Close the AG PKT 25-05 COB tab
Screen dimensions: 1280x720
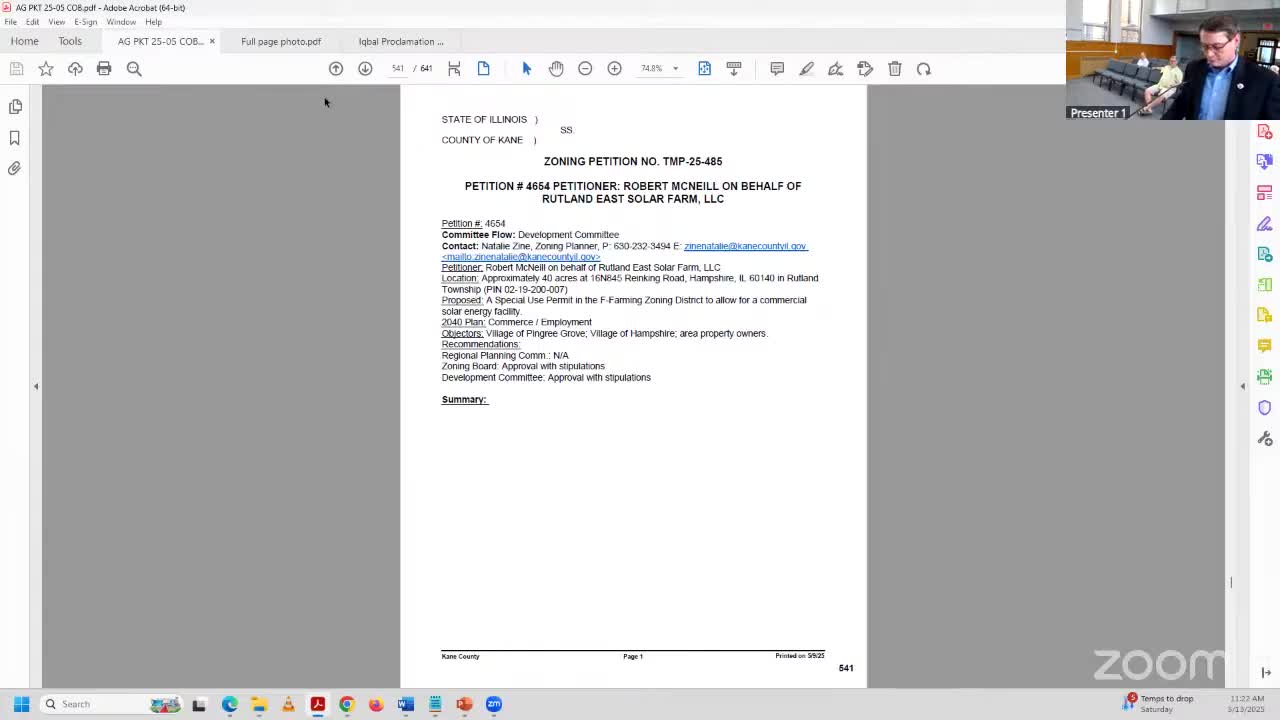point(212,41)
